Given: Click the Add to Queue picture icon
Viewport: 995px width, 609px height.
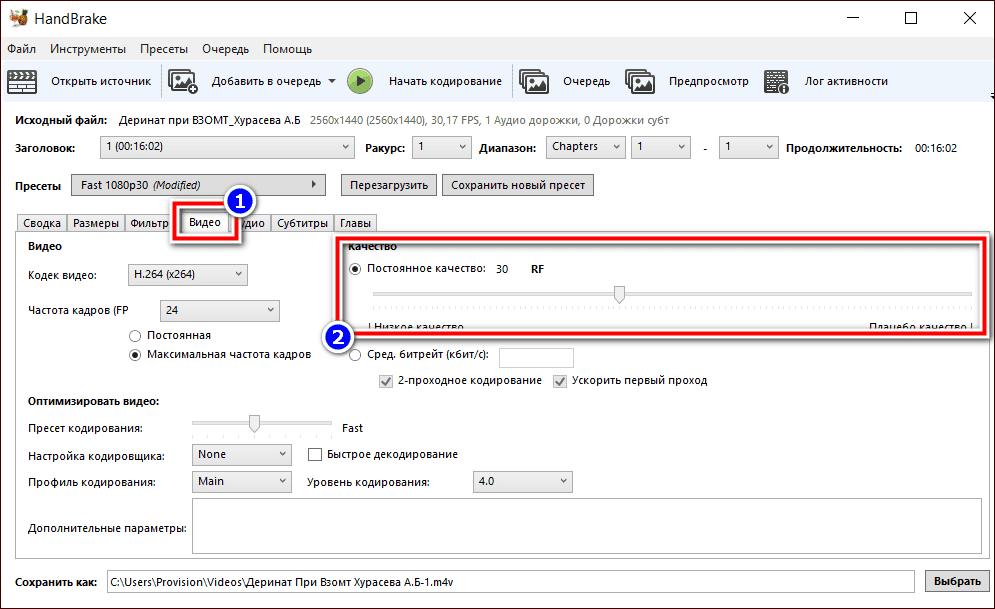Looking at the screenshot, I should coord(183,81).
